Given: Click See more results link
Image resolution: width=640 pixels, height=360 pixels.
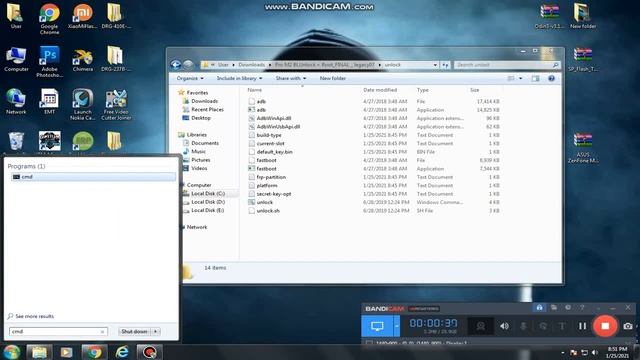Looking at the screenshot, I should click(34, 316).
